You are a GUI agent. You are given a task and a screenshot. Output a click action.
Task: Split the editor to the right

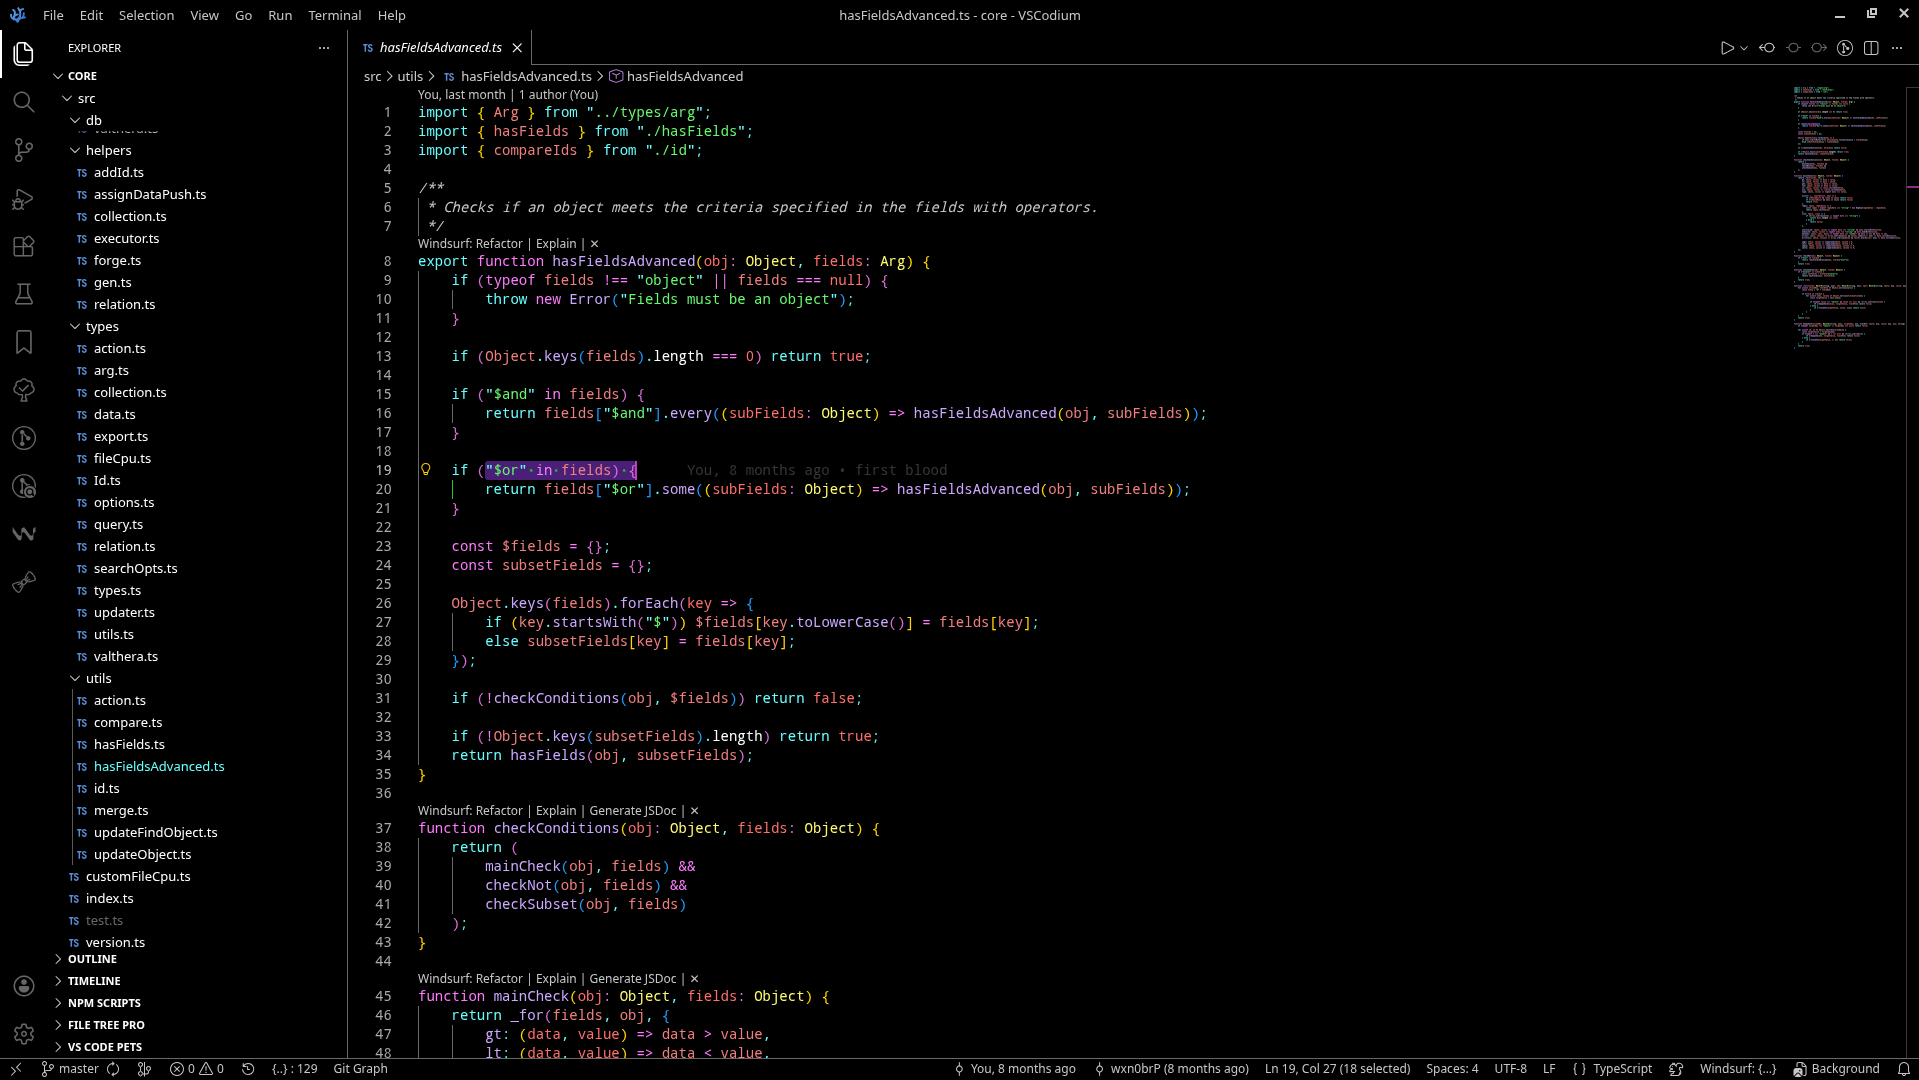(x=1871, y=48)
